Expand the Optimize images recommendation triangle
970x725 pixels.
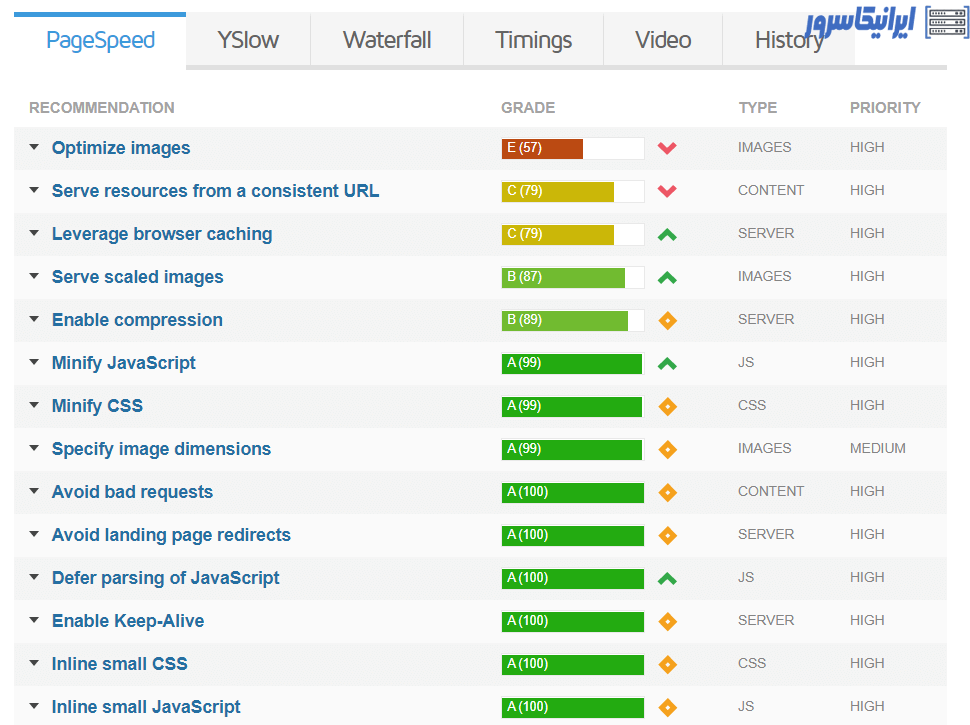pos(34,148)
